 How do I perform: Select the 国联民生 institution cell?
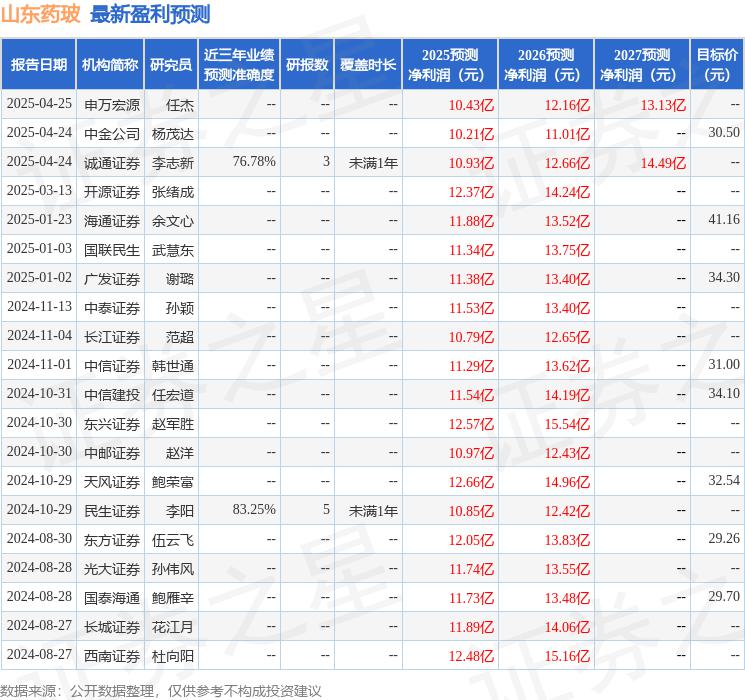click(x=112, y=250)
